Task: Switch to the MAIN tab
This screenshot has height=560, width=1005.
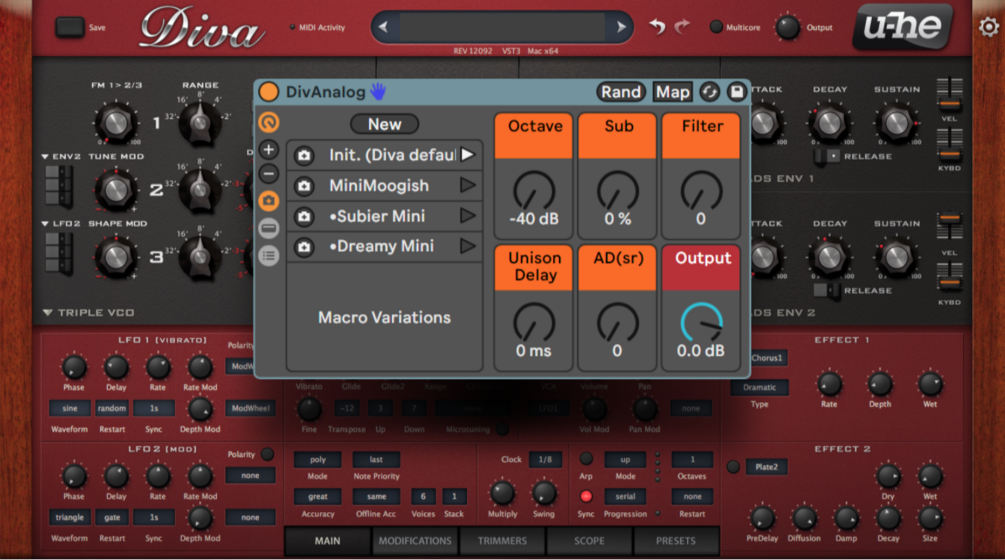Action: (x=328, y=541)
